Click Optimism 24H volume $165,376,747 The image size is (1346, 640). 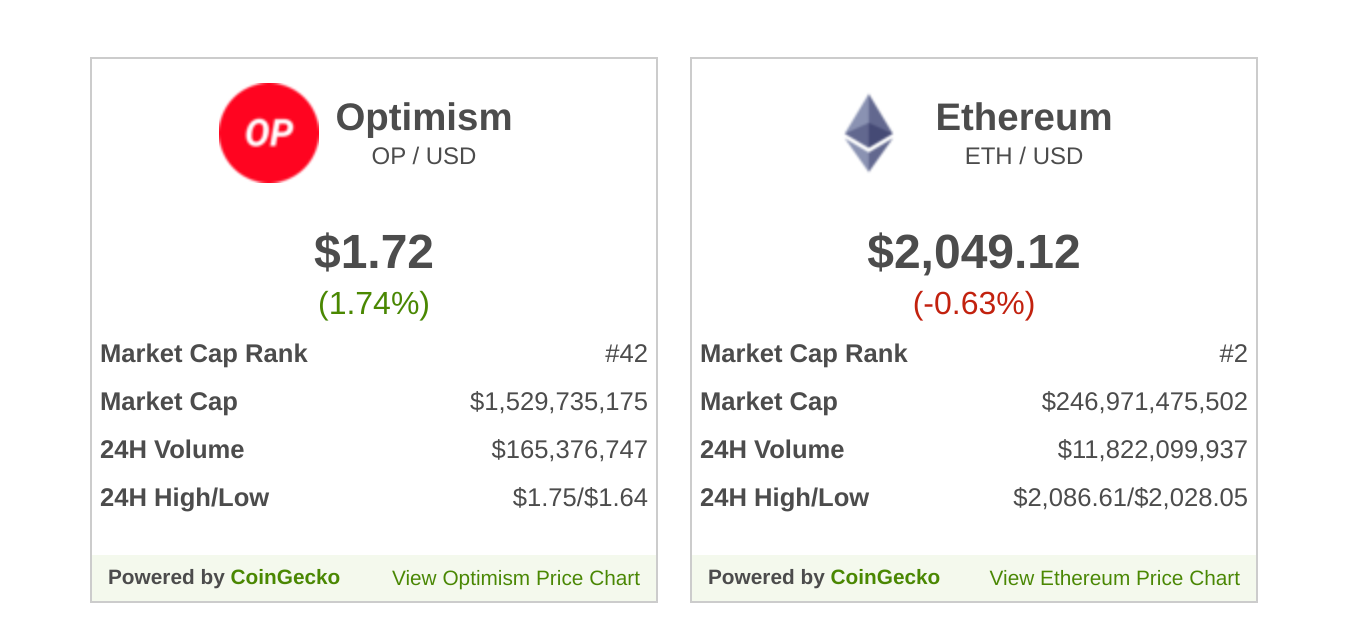point(569,450)
